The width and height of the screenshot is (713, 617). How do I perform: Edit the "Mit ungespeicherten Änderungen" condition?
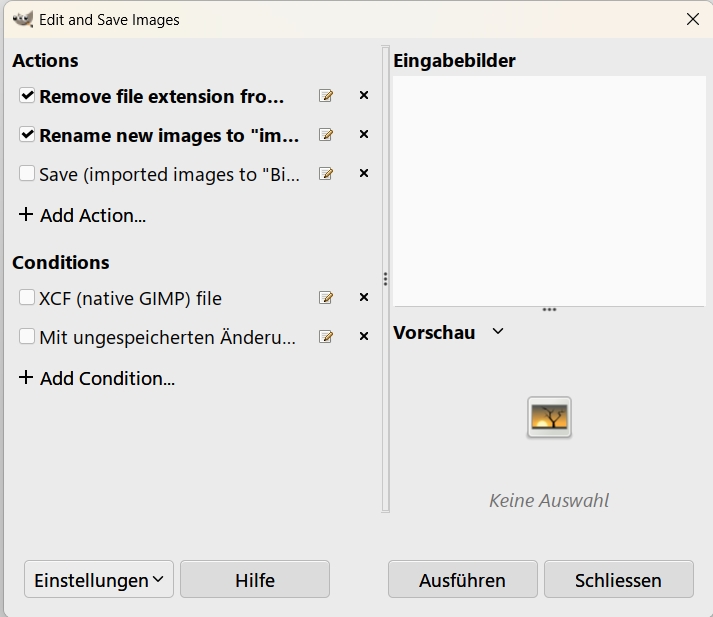(325, 337)
